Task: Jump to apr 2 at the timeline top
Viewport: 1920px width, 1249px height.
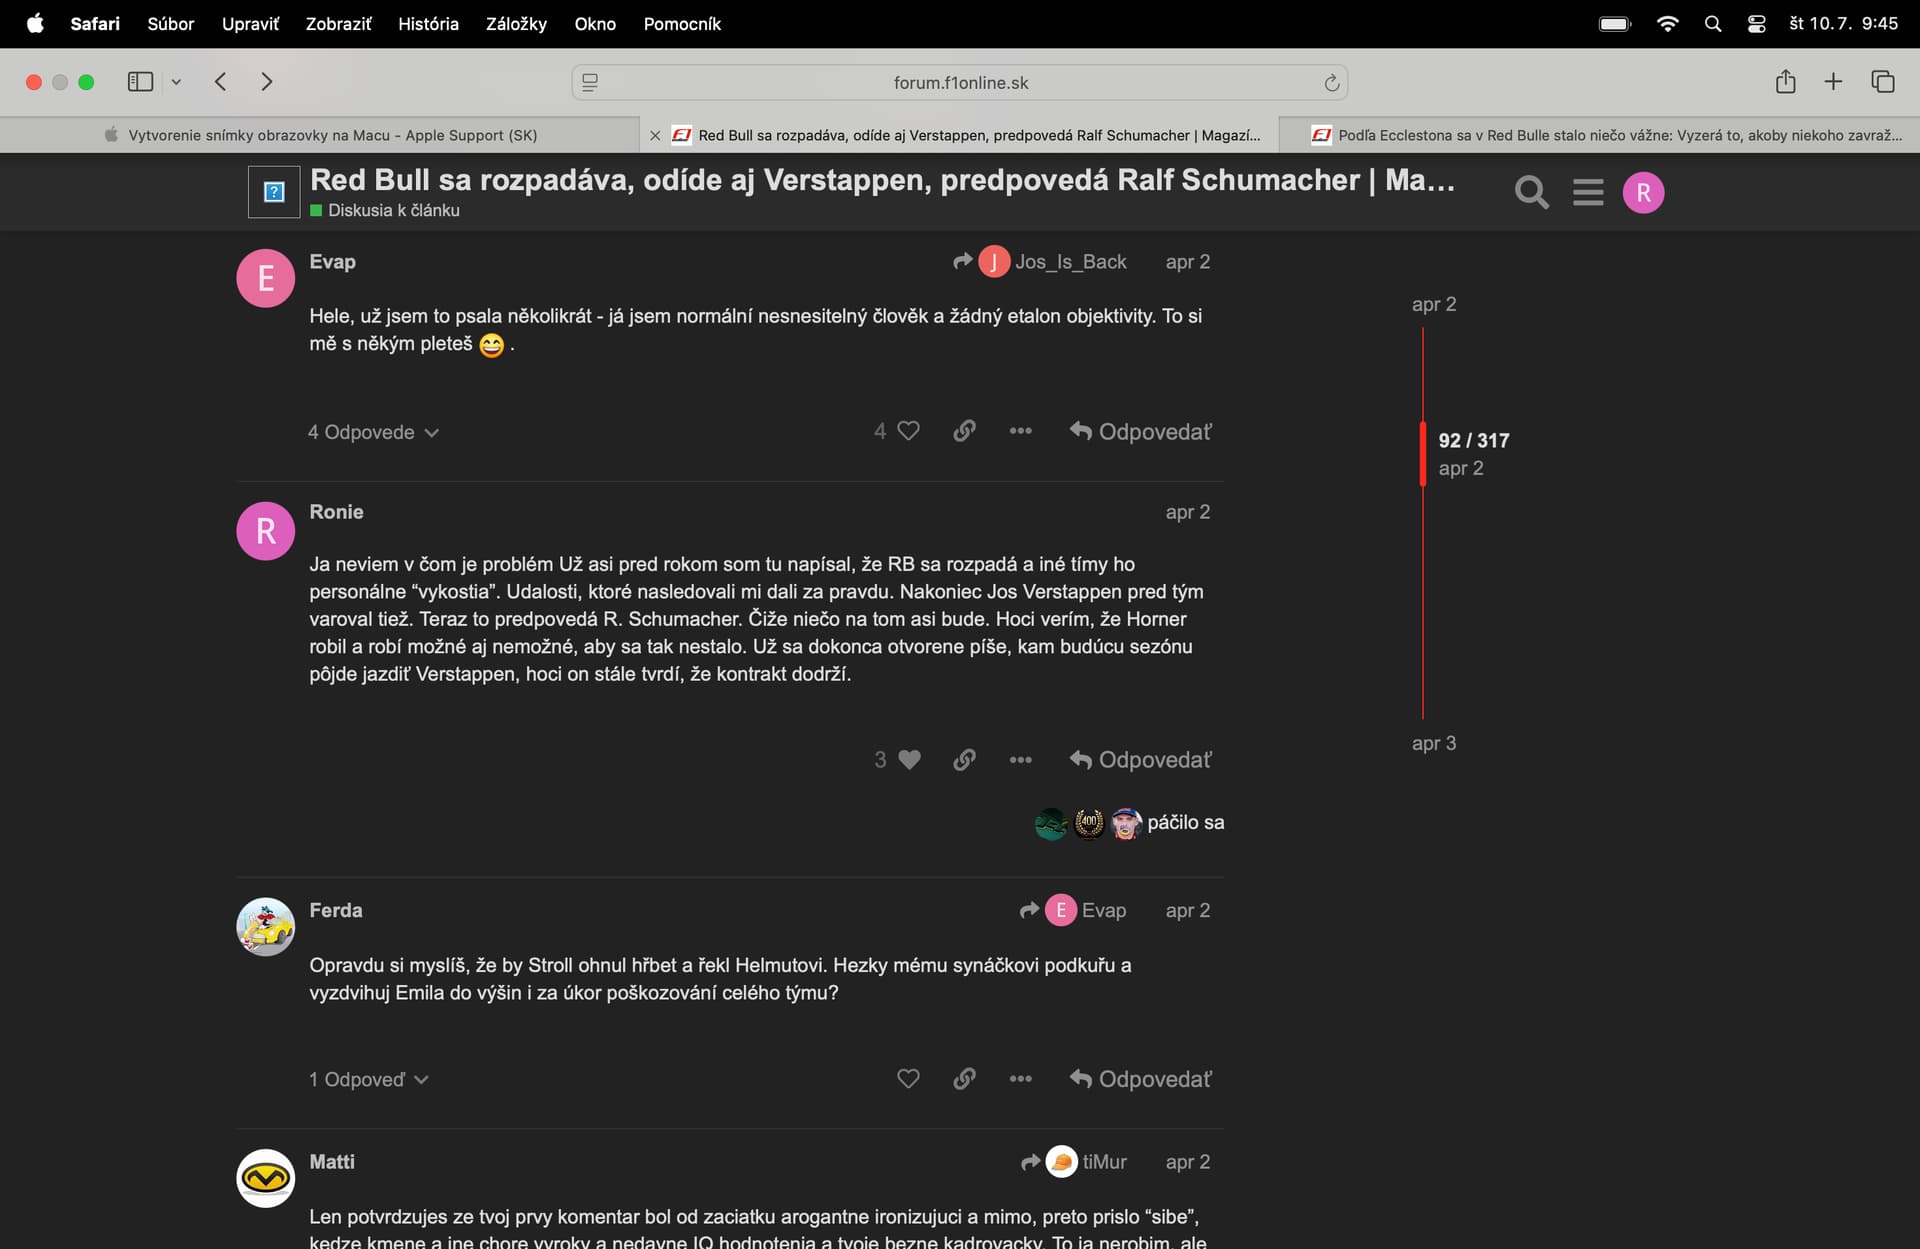Action: (x=1434, y=304)
